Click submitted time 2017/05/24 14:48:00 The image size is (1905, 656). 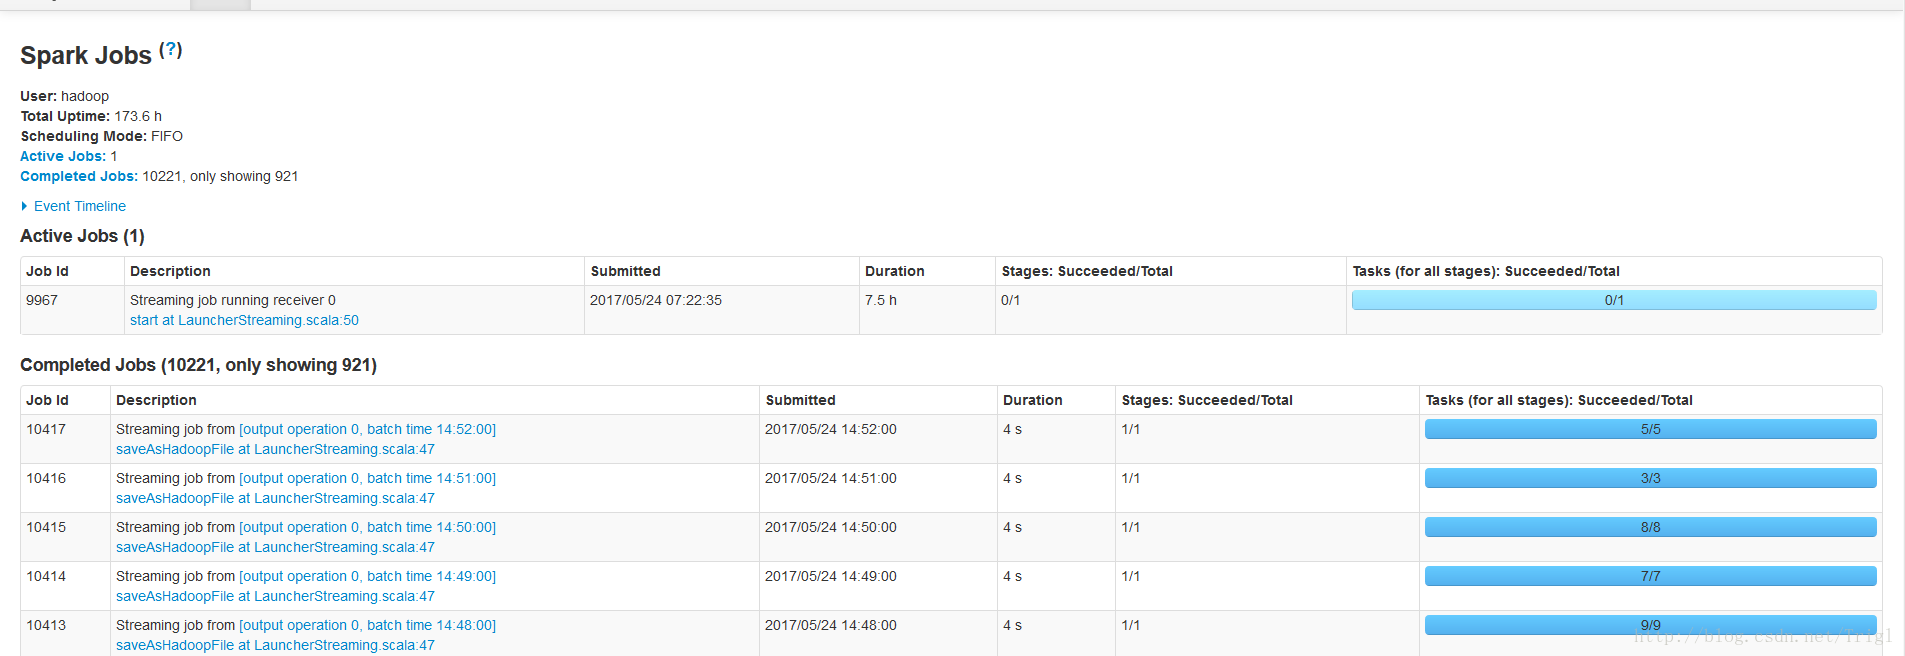[831, 625]
